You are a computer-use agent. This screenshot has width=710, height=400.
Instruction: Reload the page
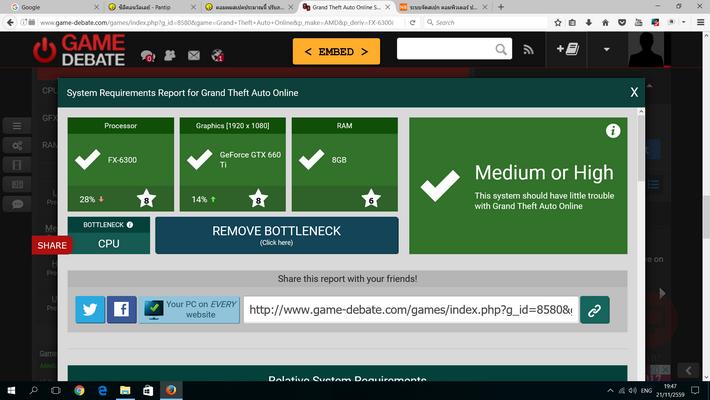(x=413, y=22)
